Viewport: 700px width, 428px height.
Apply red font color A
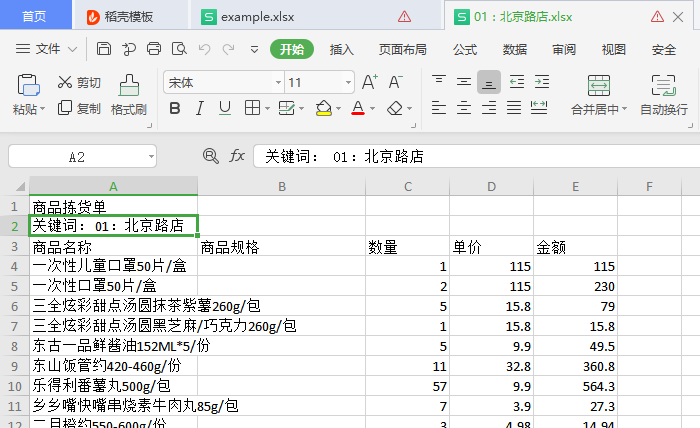coord(358,108)
